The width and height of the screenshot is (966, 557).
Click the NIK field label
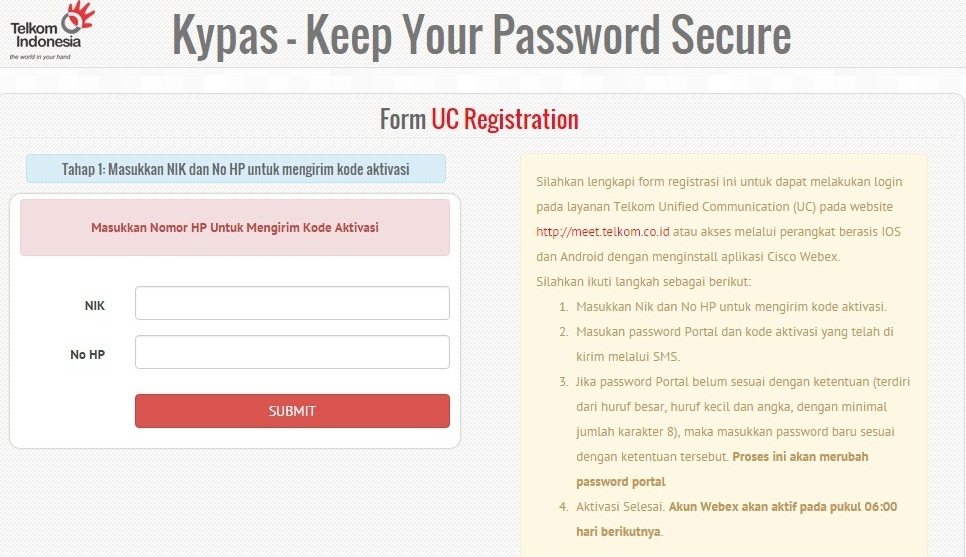(x=94, y=306)
